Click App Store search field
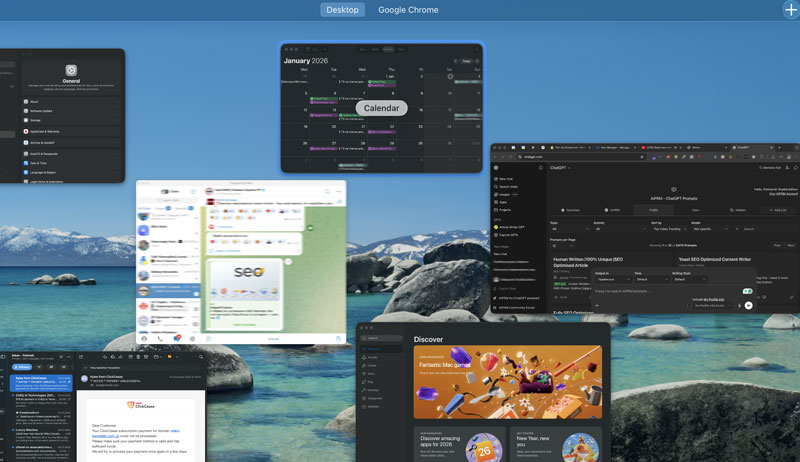Screen dimensions: 800x462 coord(381,338)
